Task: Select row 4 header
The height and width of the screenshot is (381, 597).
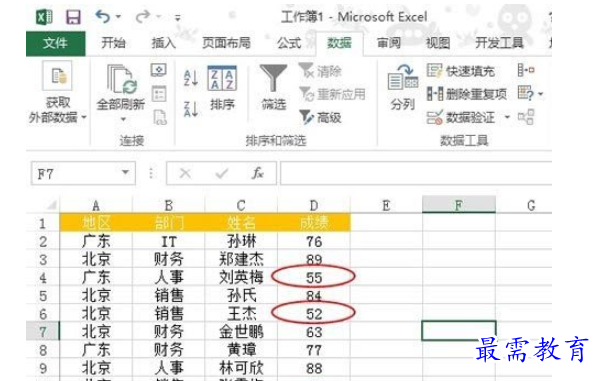Action: tap(43, 277)
